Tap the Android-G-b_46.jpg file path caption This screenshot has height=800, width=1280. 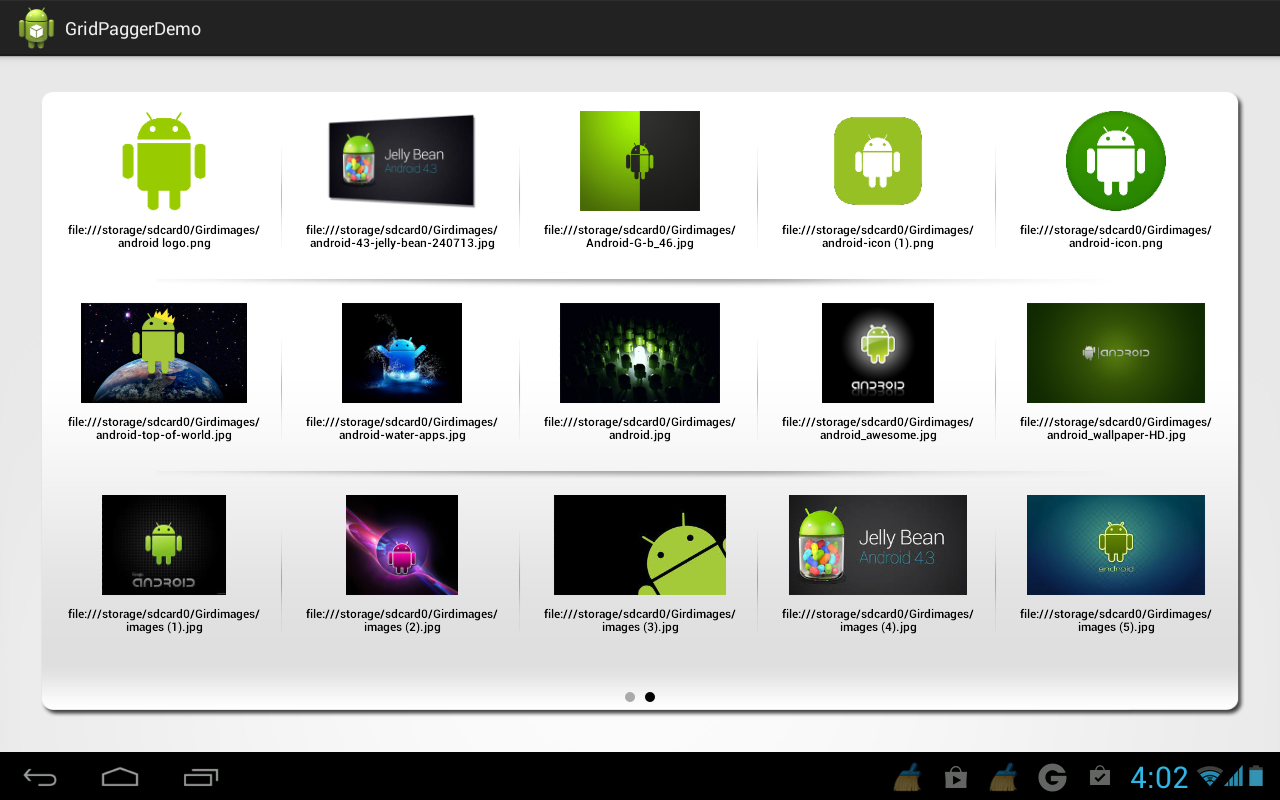tap(640, 237)
